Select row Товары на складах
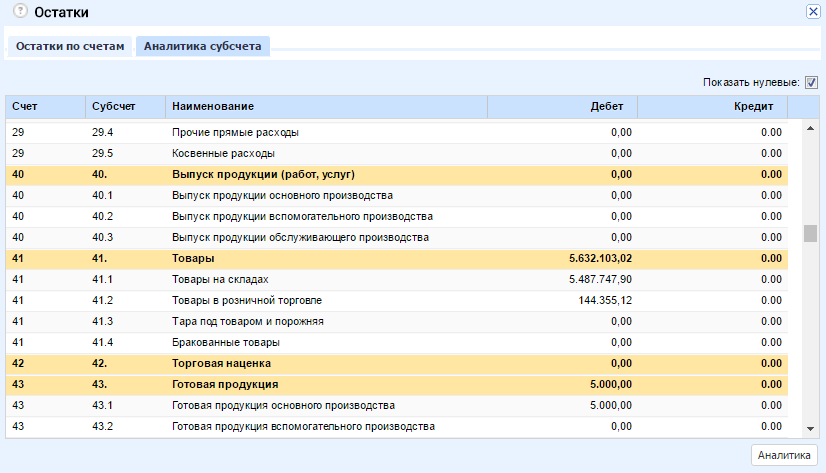Image resolution: width=826 pixels, height=473 pixels. 397,280
